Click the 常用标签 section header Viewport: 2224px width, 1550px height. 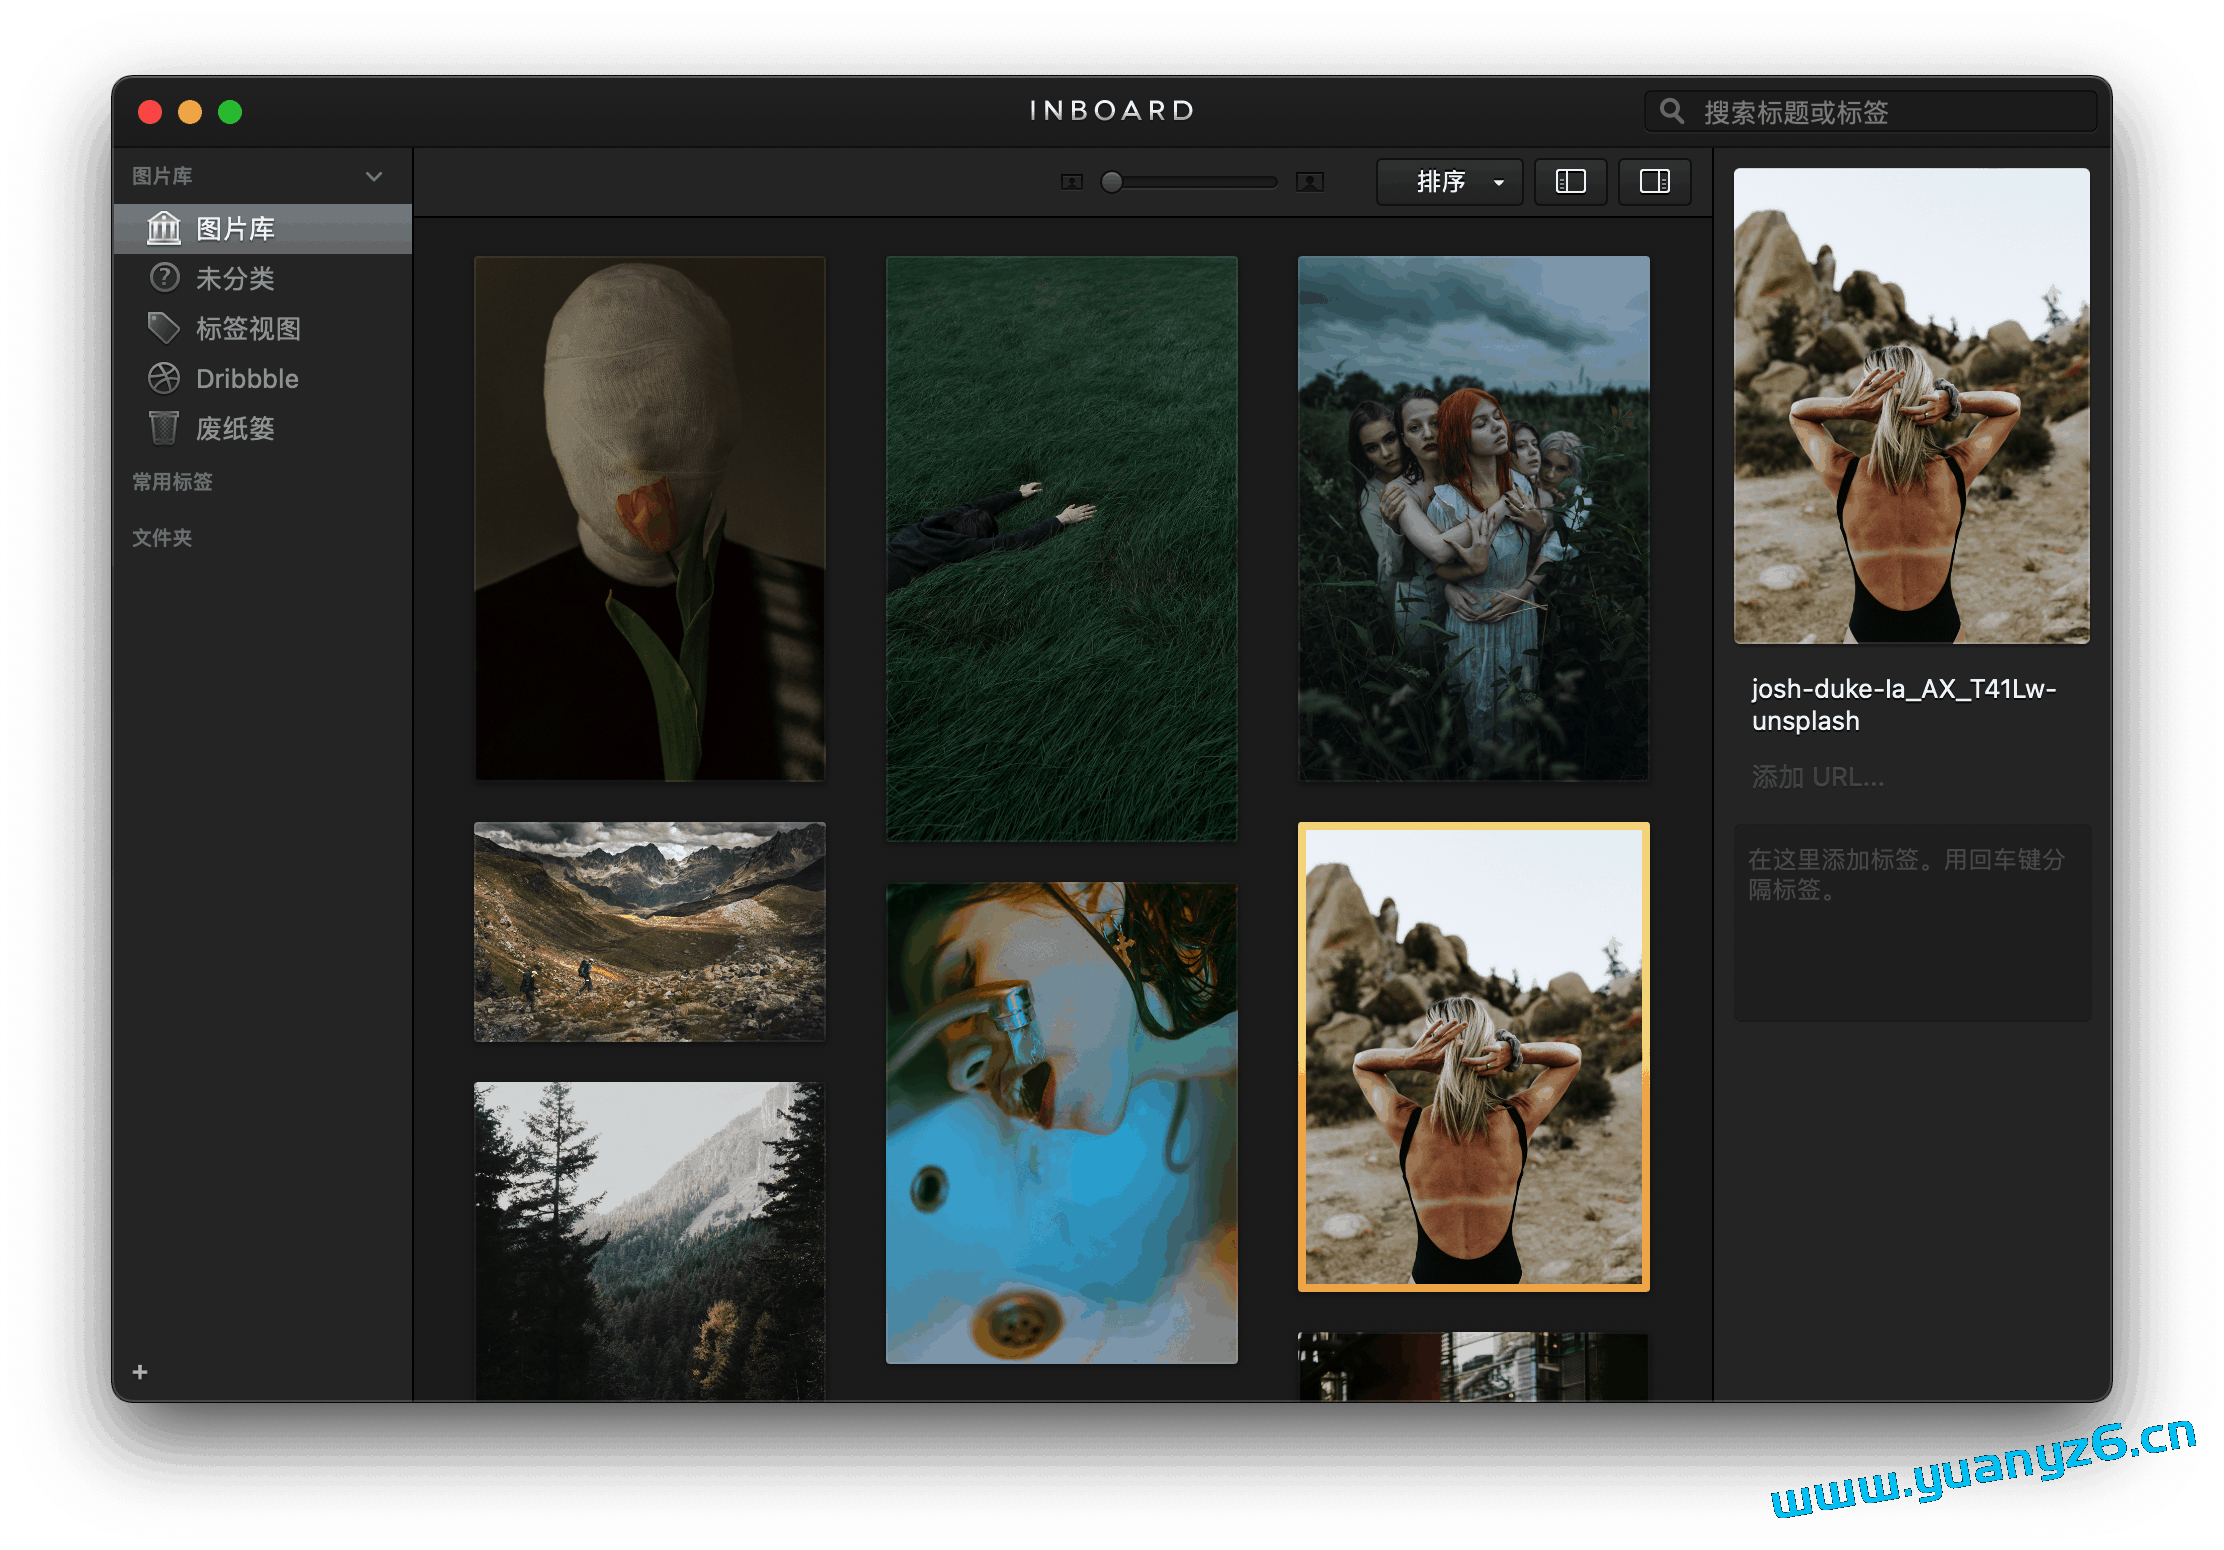[x=172, y=482]
